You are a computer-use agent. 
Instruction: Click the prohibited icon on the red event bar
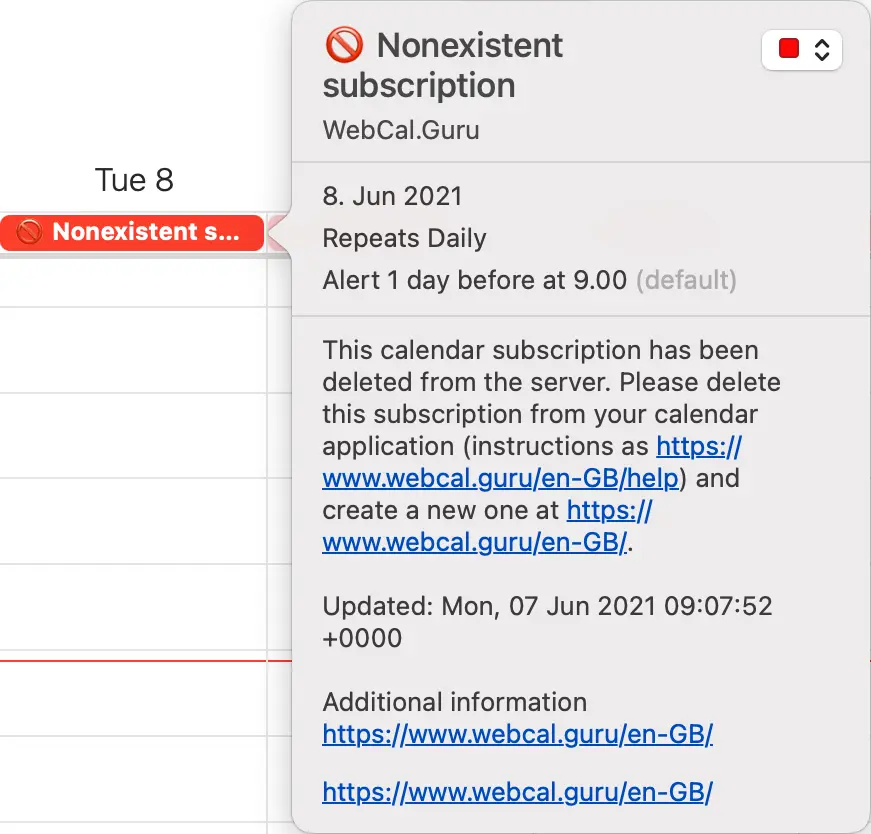(x=29, y=232)
